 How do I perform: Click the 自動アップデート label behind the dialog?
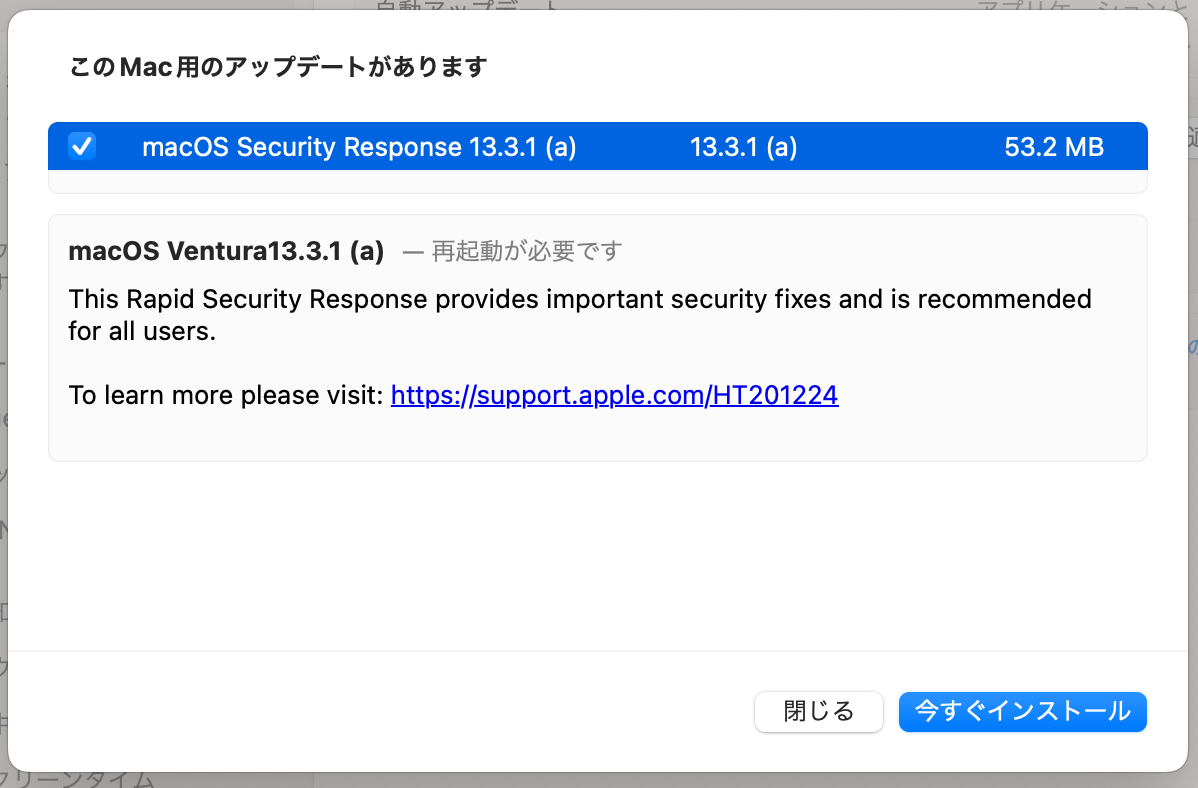tap(468, 5)
